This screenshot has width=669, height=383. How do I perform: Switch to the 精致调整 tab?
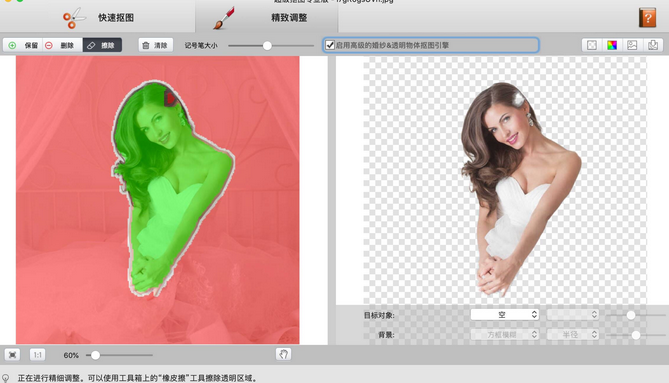point(267,17)
